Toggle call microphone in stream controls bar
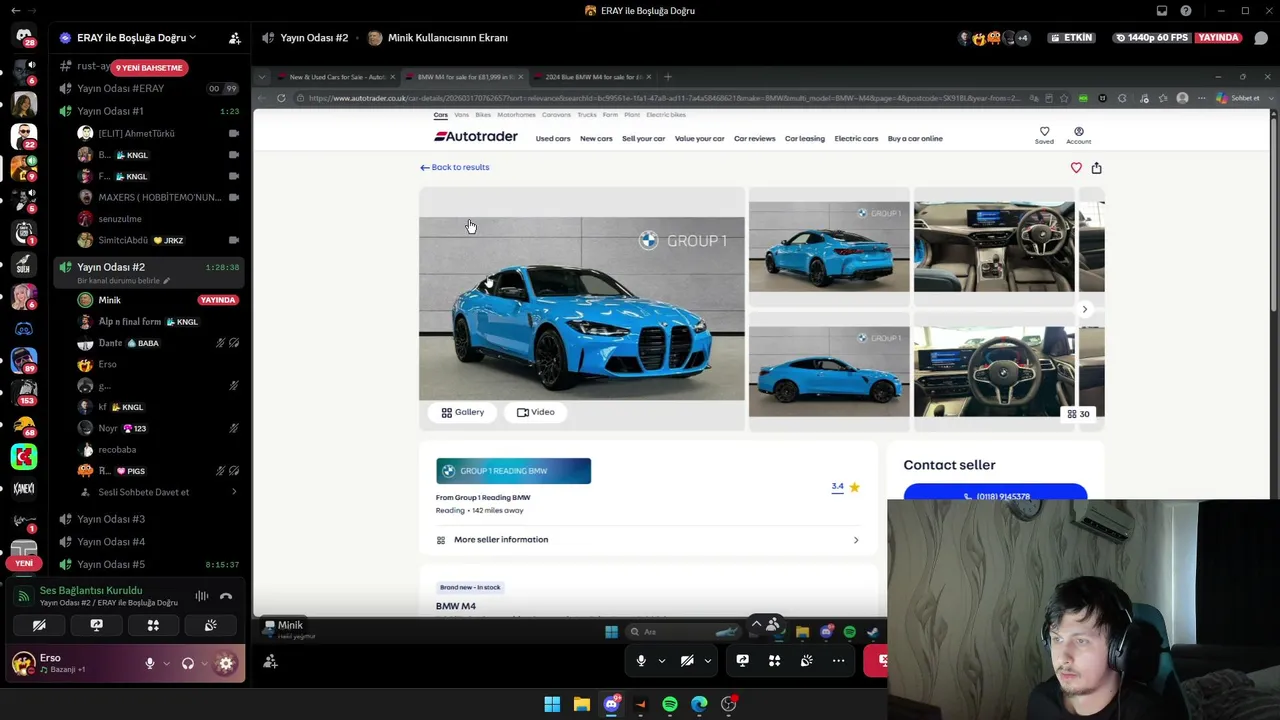 coord(641,661)
